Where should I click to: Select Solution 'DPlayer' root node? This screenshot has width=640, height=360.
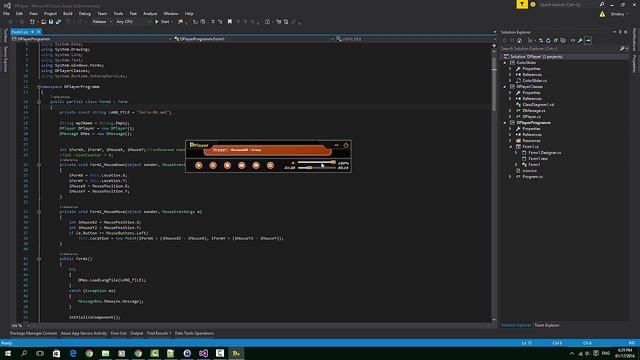click(536, 57)
